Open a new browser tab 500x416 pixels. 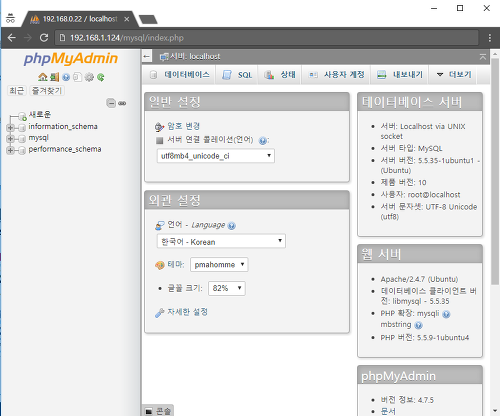148,19
